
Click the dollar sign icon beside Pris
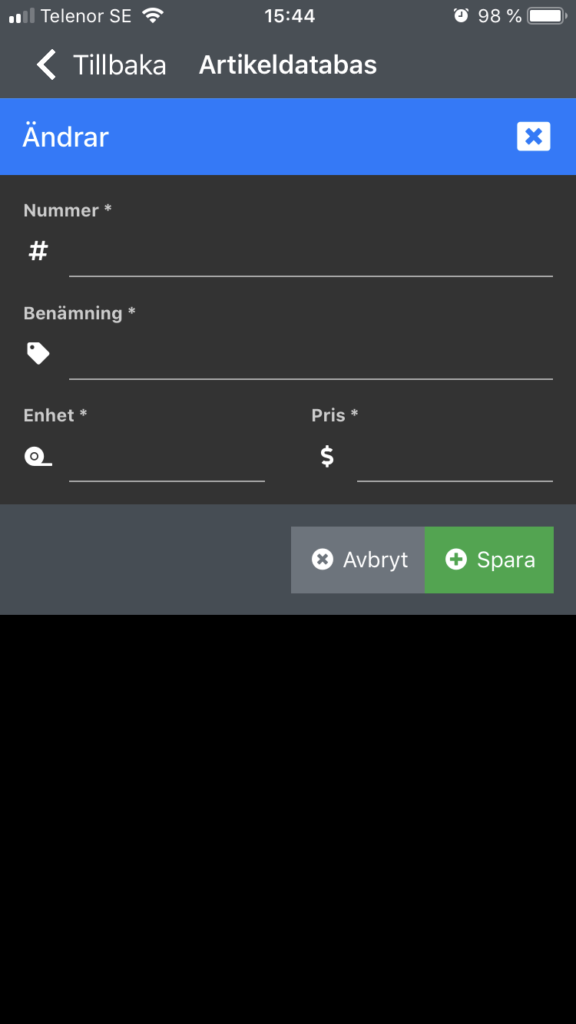(327, 456)
